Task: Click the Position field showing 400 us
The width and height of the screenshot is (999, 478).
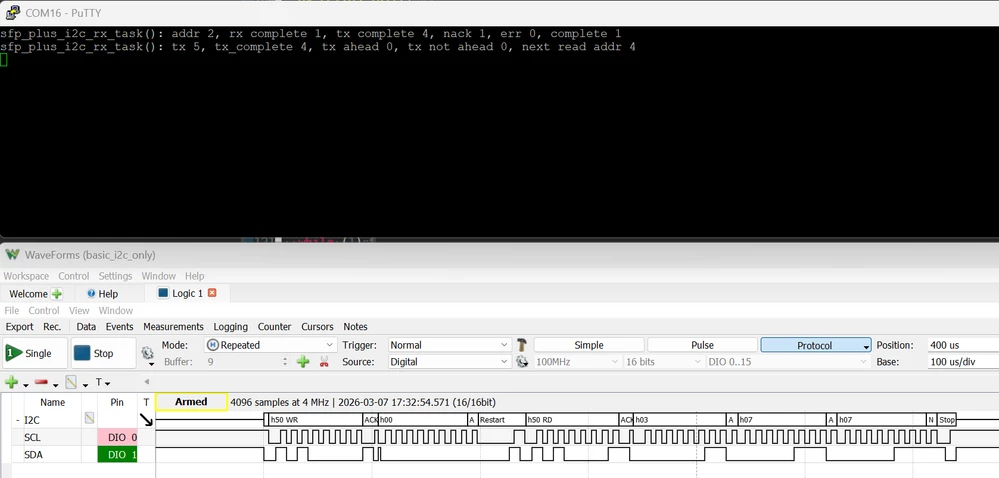Action: [x=963, y=345]
